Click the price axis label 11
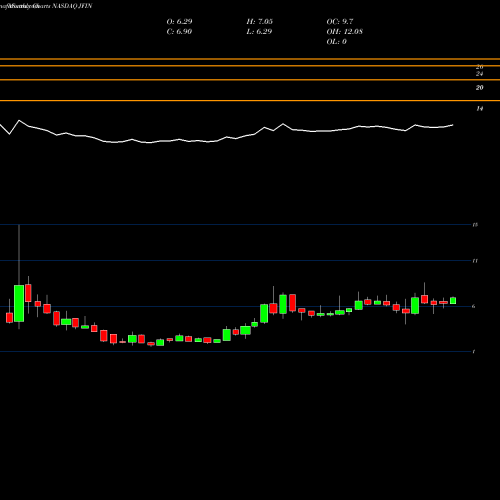 (475, 261)
